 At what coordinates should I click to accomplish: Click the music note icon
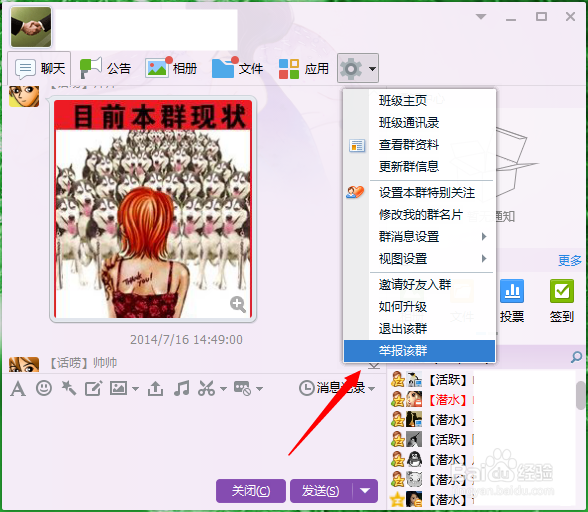[x=182, y=388]
